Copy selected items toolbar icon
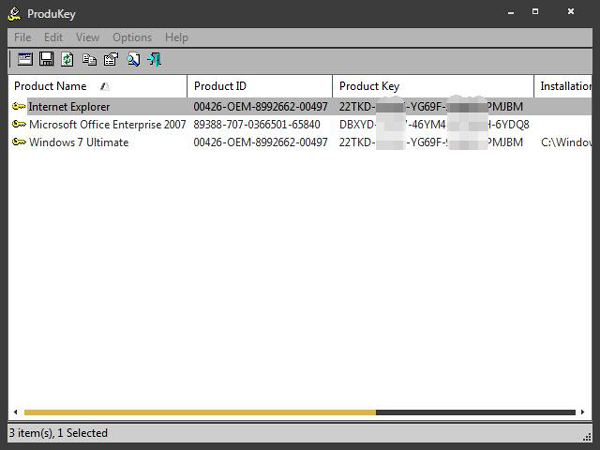 click(89, 59)
